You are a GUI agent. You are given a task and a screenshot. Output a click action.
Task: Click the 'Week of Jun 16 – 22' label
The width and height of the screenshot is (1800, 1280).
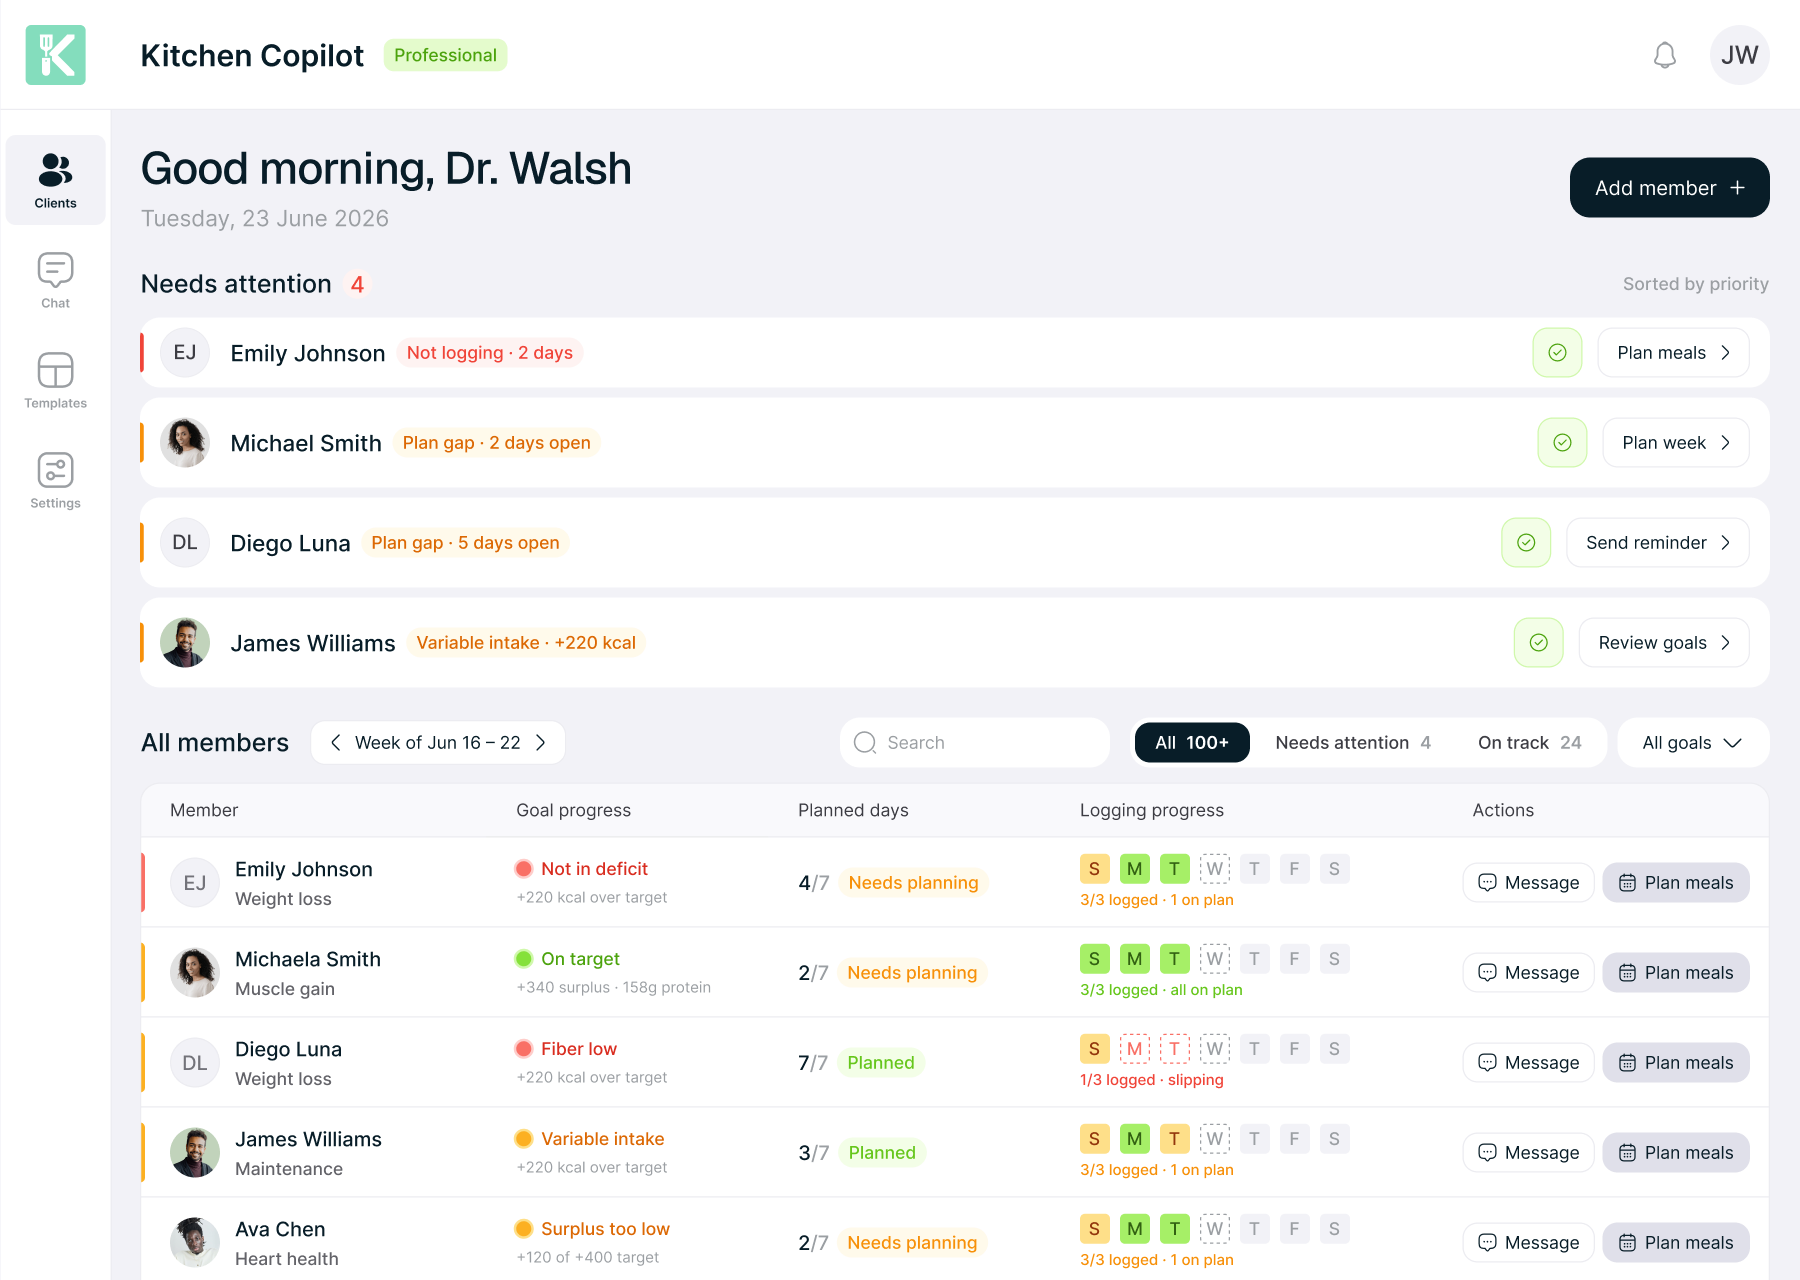coord(438,743)
